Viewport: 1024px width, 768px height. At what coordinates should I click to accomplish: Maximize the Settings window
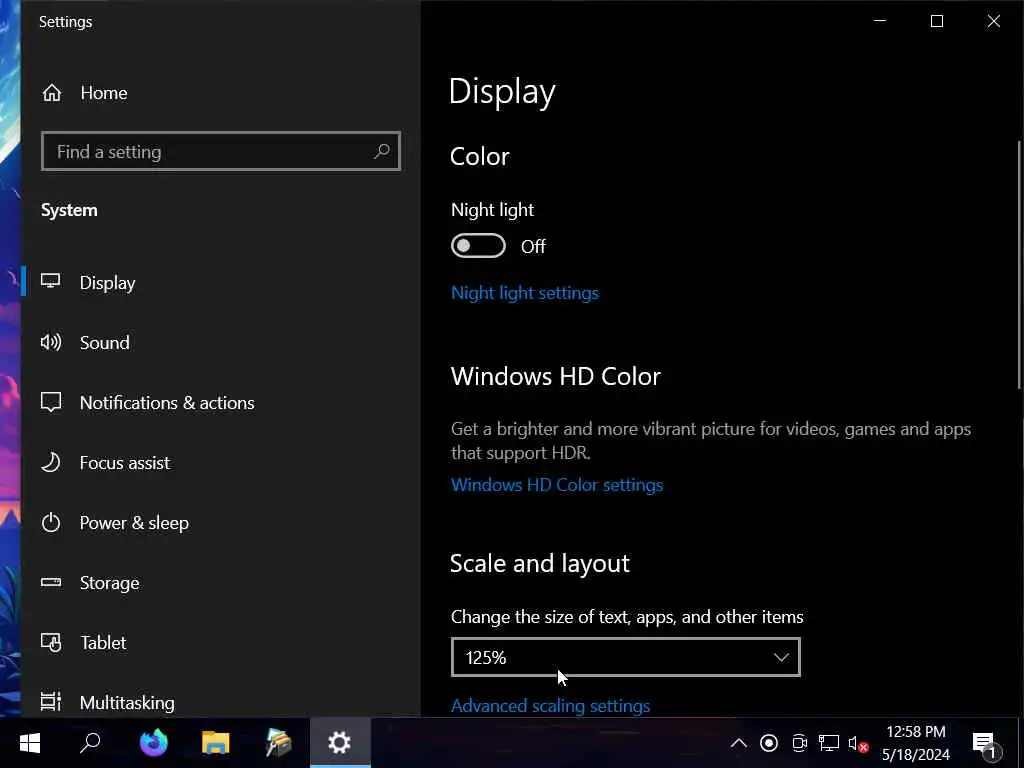tap(936, 22)
